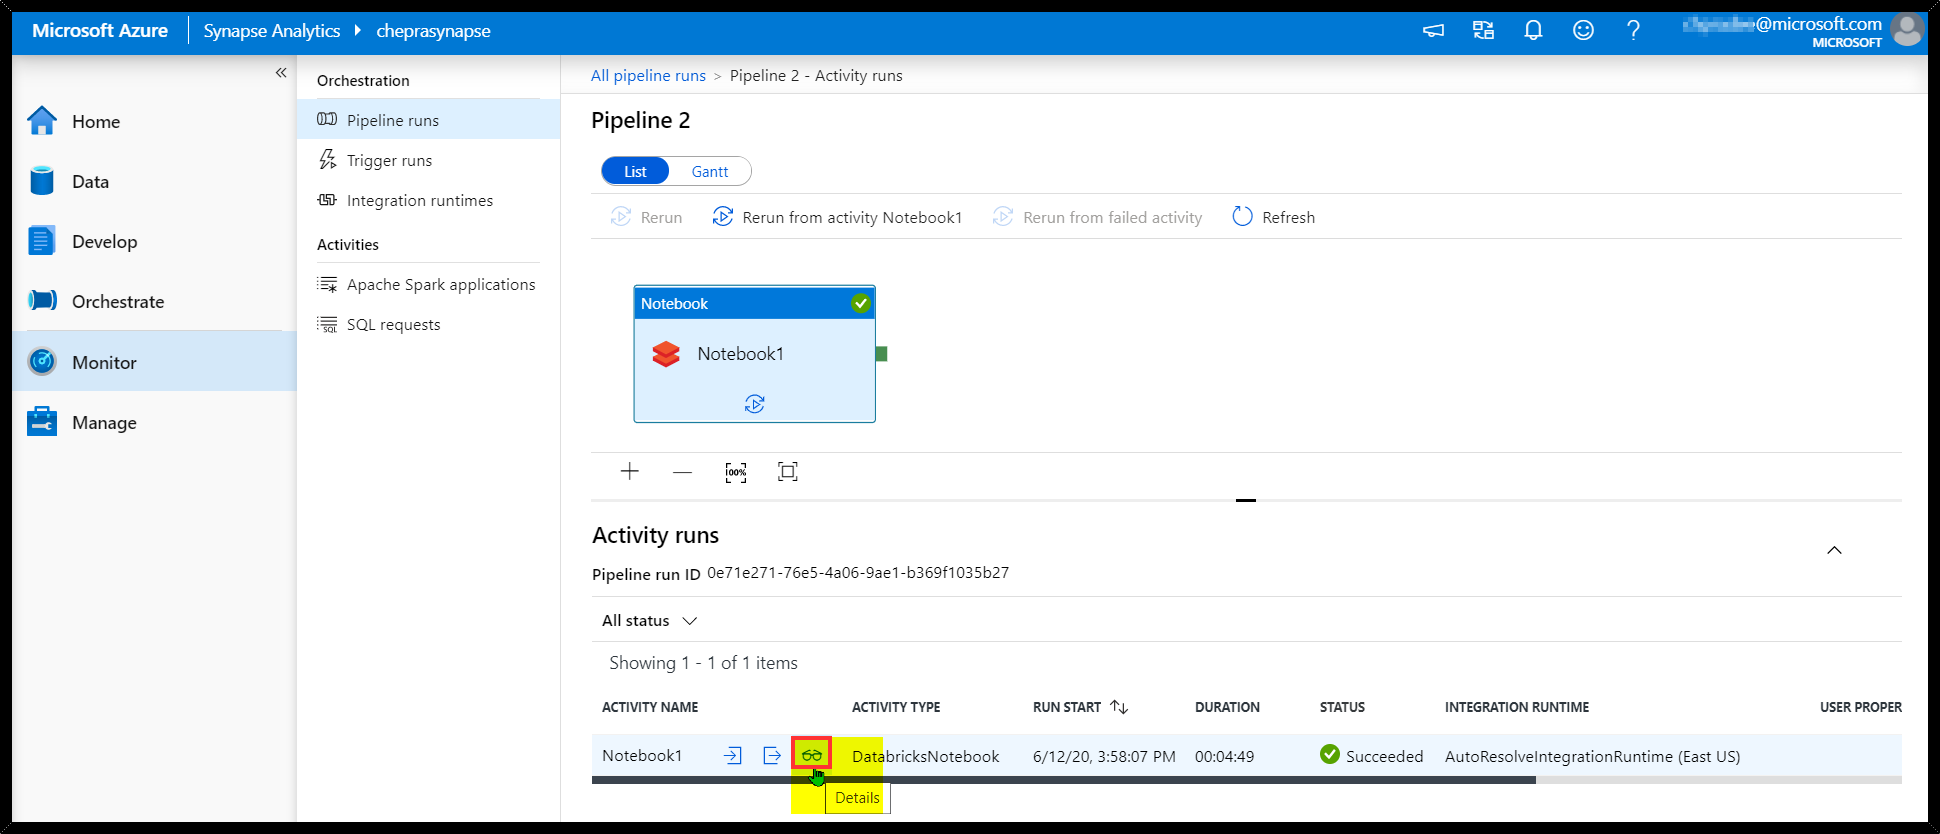
Task: Click the Status column header
Action: tap(1342, 707)
